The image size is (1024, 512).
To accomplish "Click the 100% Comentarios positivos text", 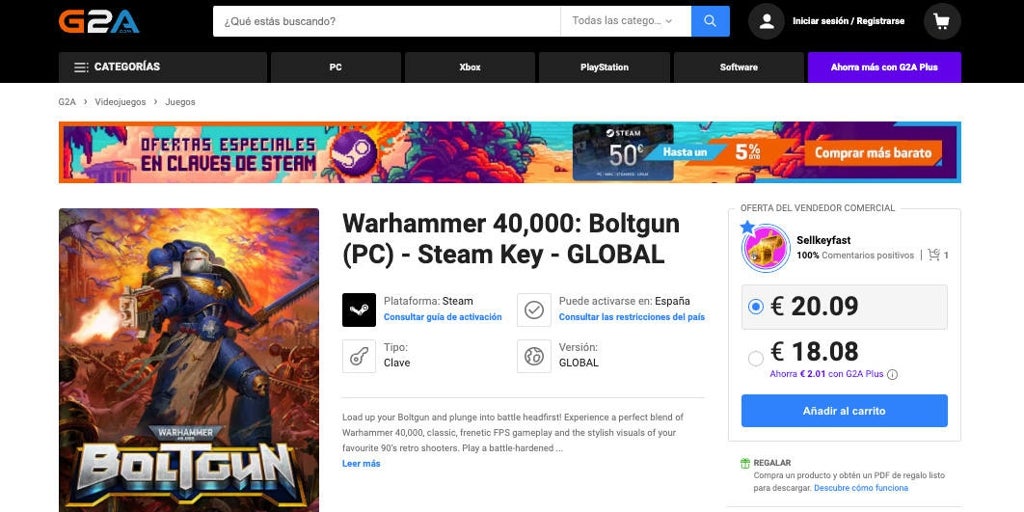I will 855,255.
